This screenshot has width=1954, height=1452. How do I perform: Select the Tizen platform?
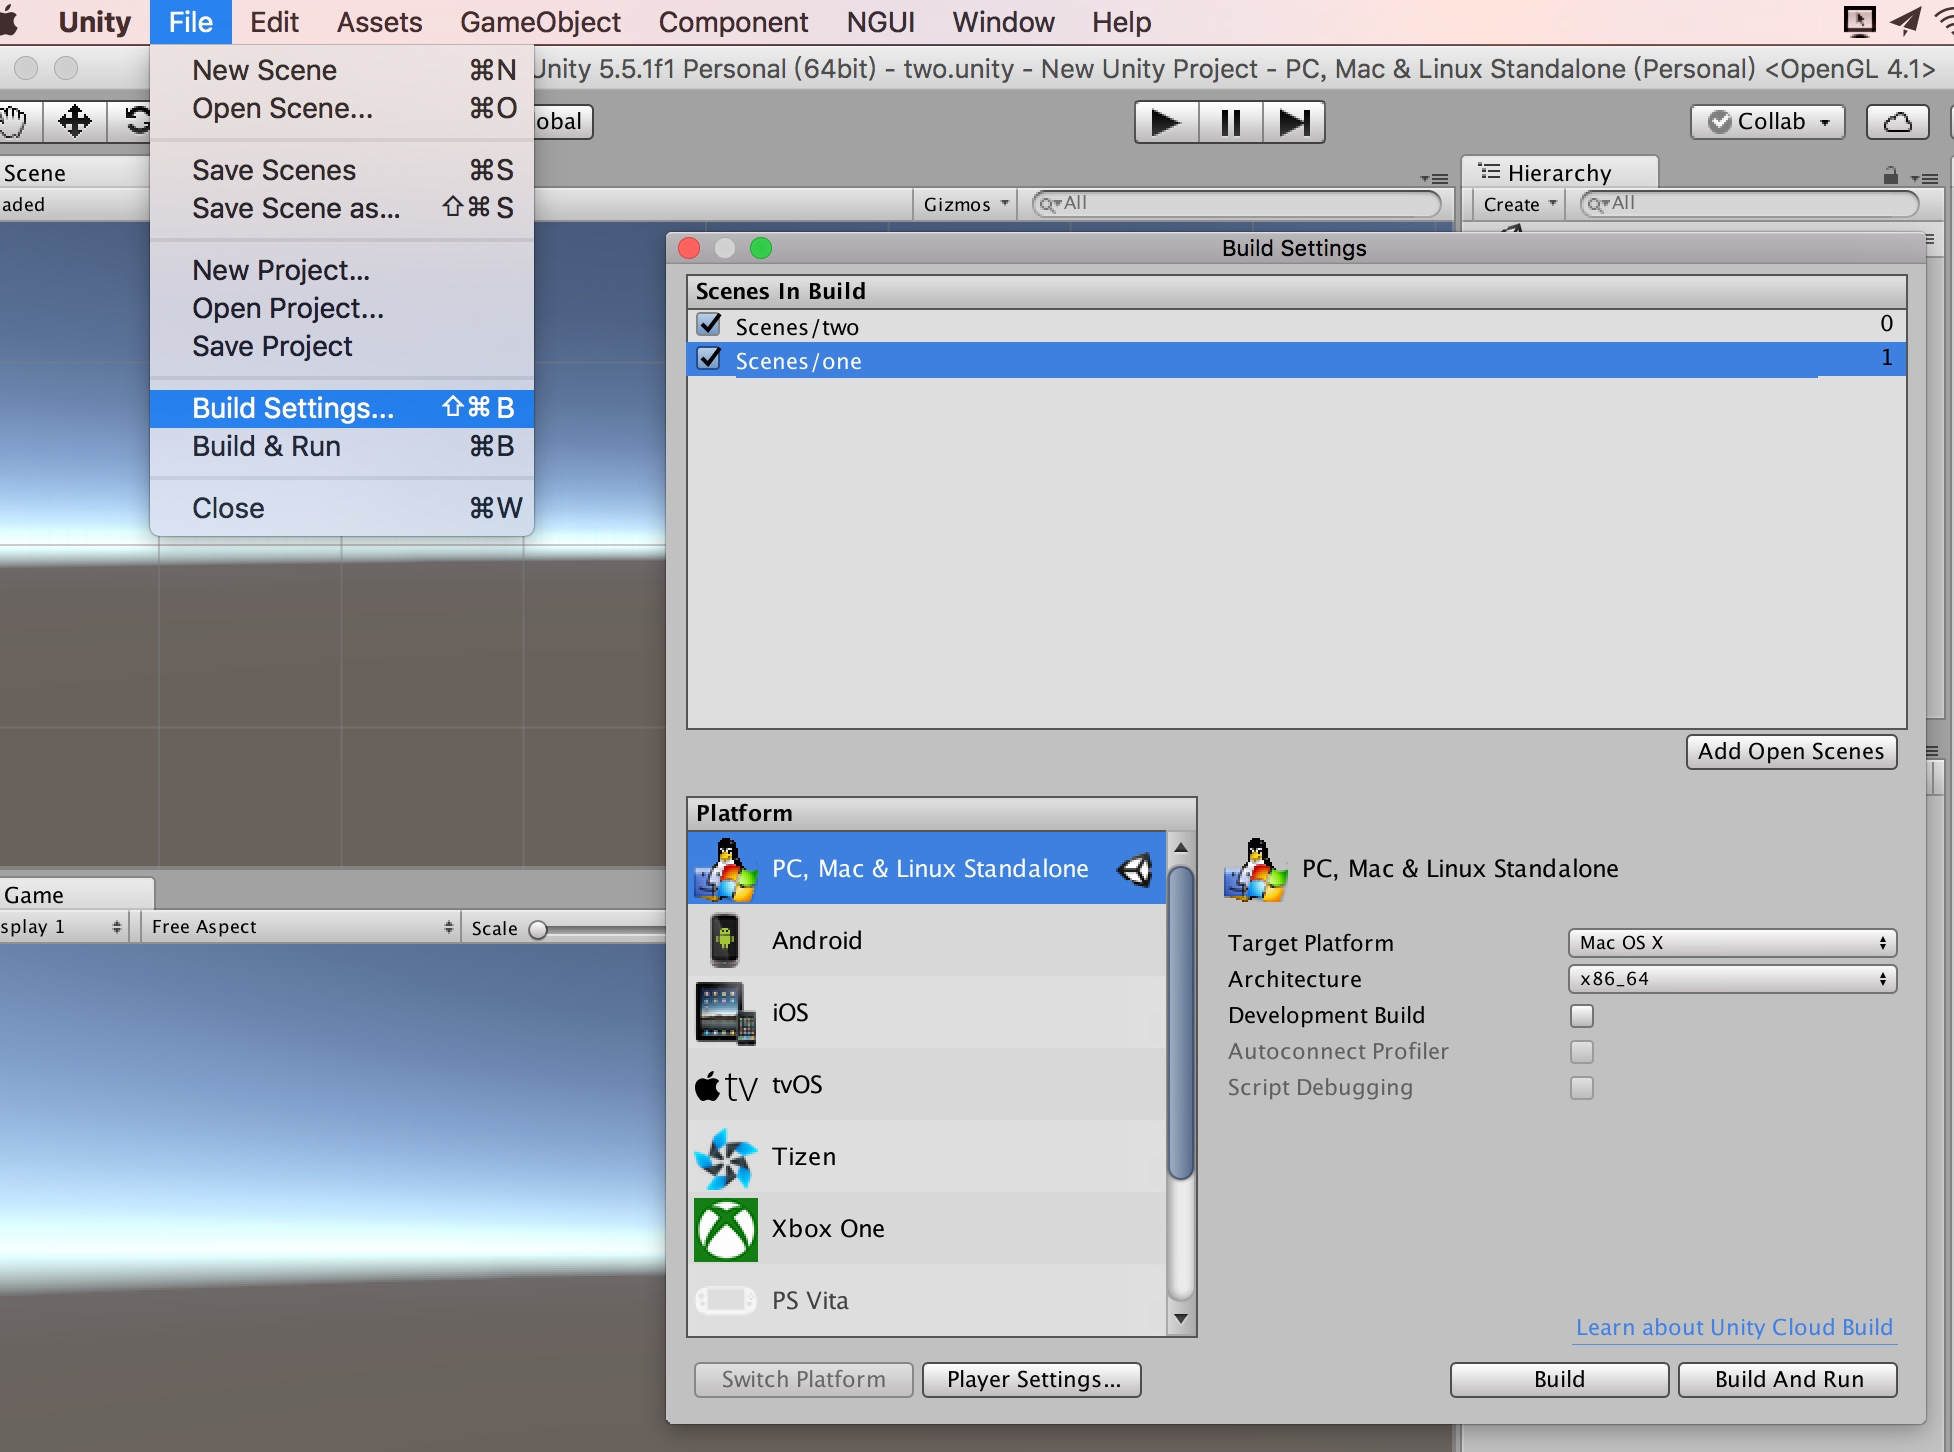click(x=926, y=1156)
